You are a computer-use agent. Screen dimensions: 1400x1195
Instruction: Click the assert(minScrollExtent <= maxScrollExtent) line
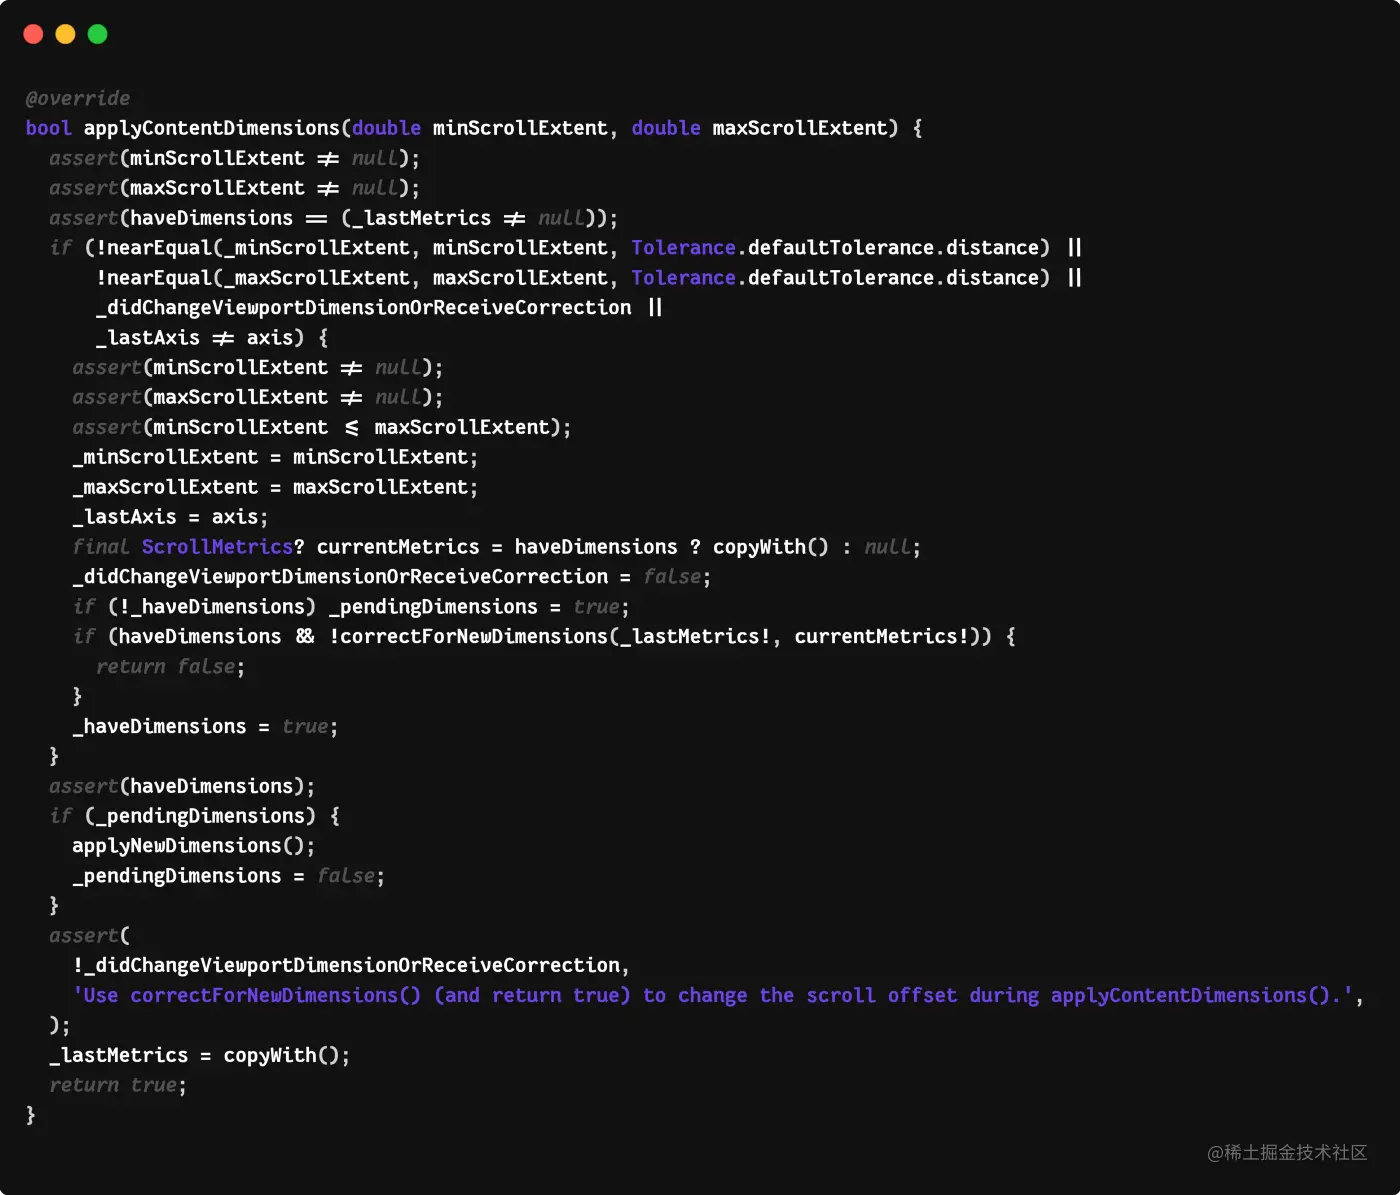coord(322,427)
